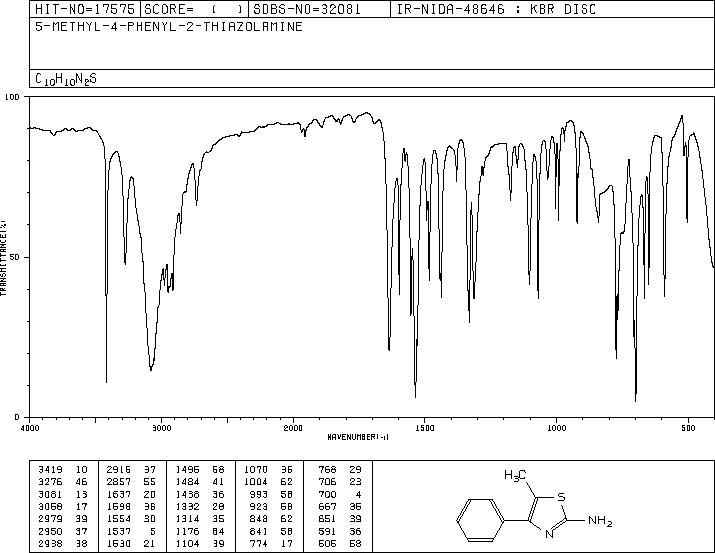Click the H3C methyl label in structure
The width and height of the screenshot is (715, 553).
coord(515,476)
